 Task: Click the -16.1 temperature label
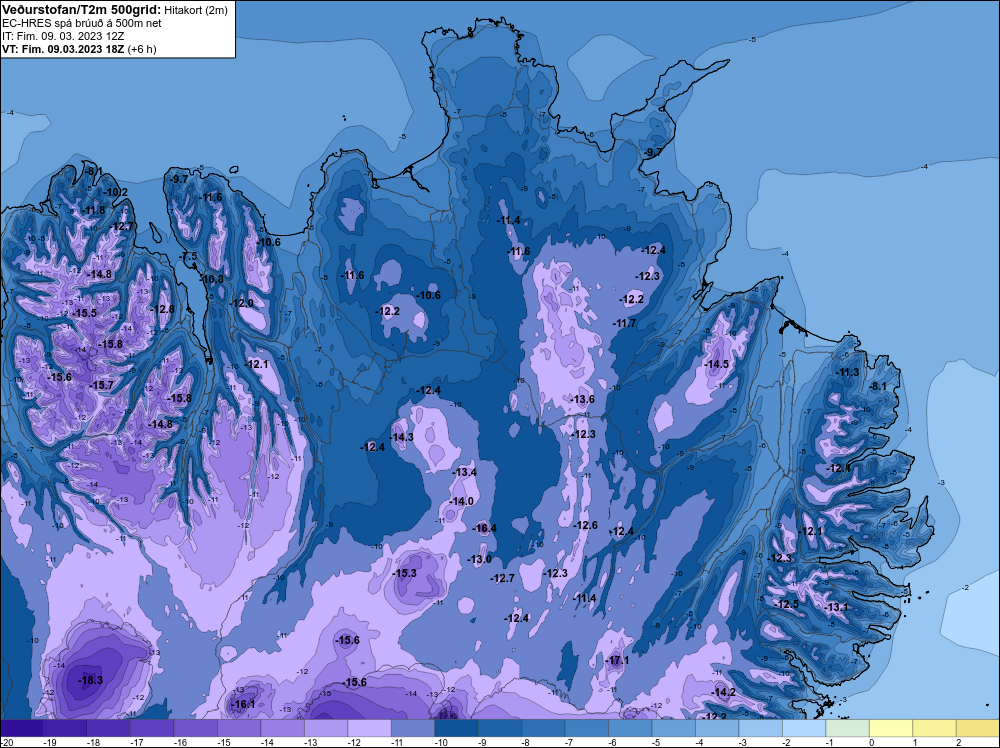pyautogui.click(x=243, y=704)
